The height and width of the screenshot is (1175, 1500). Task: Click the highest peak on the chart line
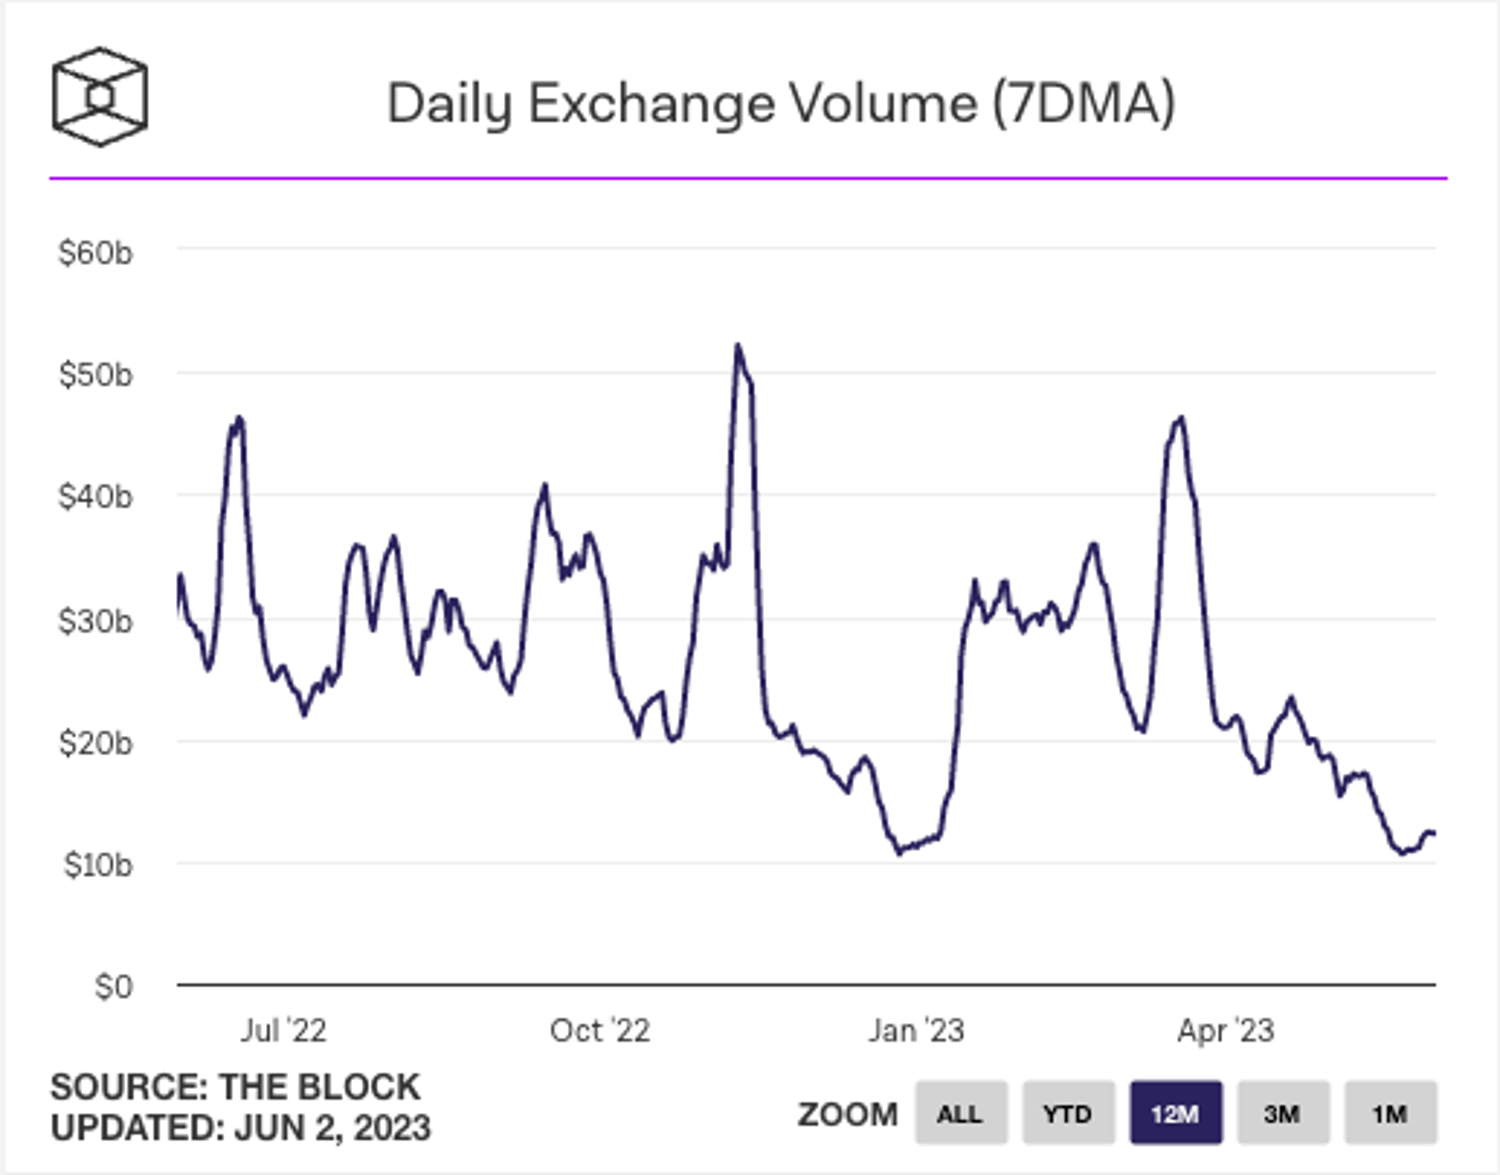pyautogui.click(x=737, y=345)
